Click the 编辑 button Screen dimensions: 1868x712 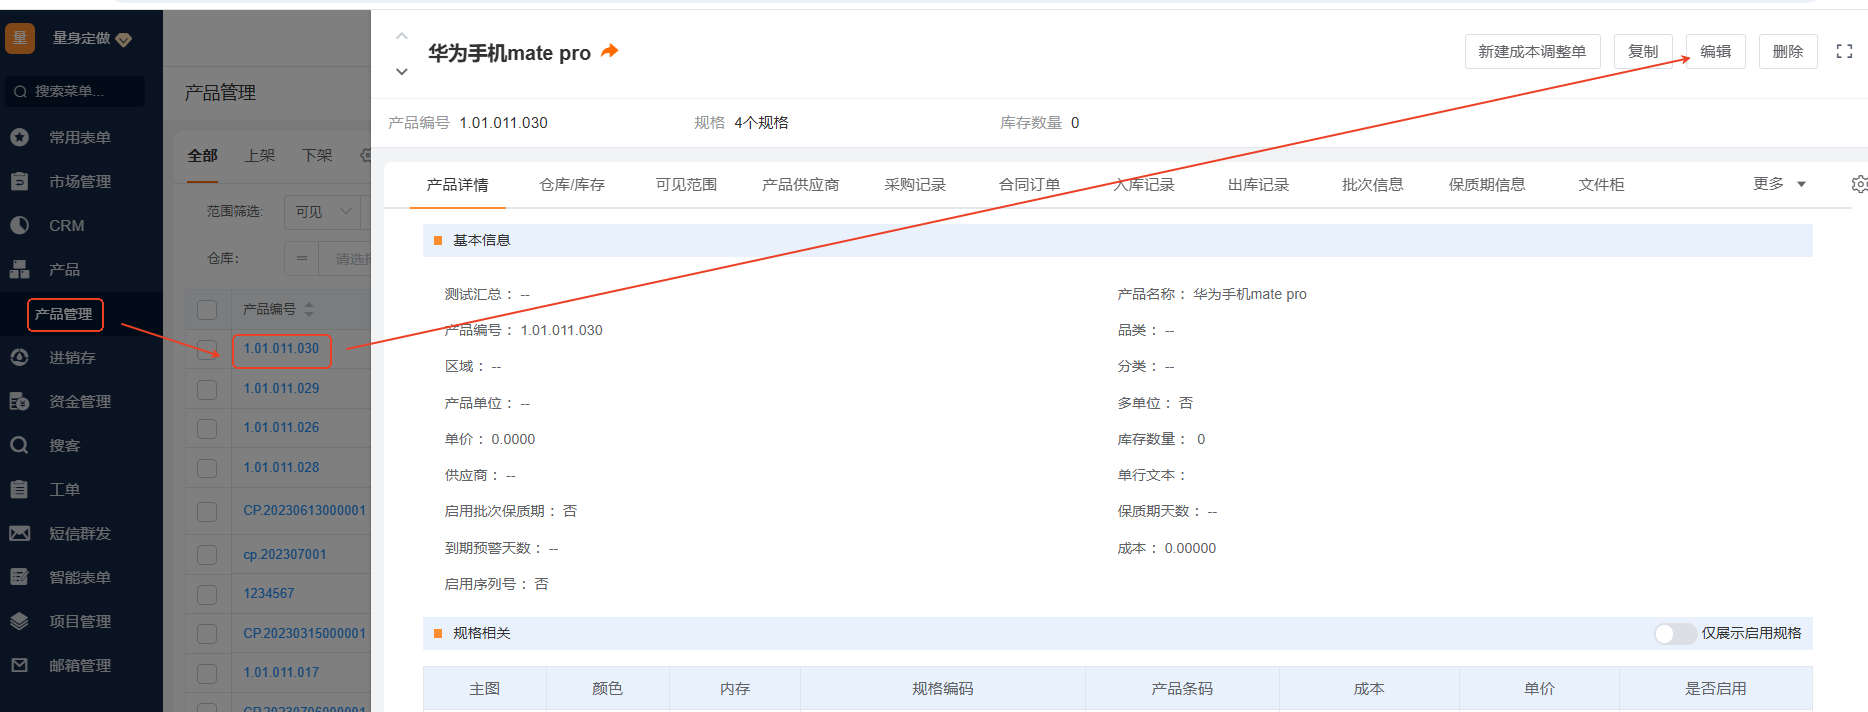[x=1715, y=52]
